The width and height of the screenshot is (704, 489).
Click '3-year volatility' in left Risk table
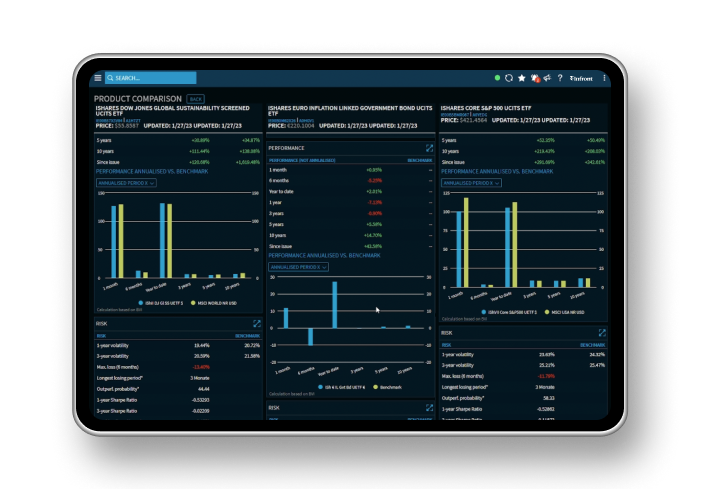(x=113, y=356)
